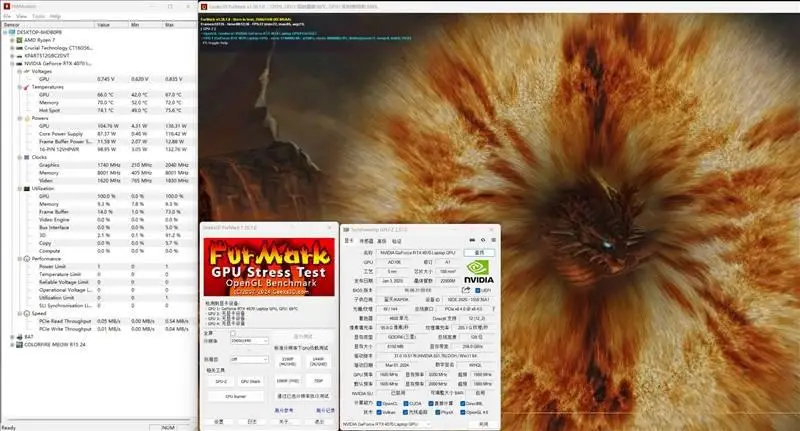Click the CPU burner button in FurMark
The width and height of the screenshot is (800, 431).
coord(235,397)
